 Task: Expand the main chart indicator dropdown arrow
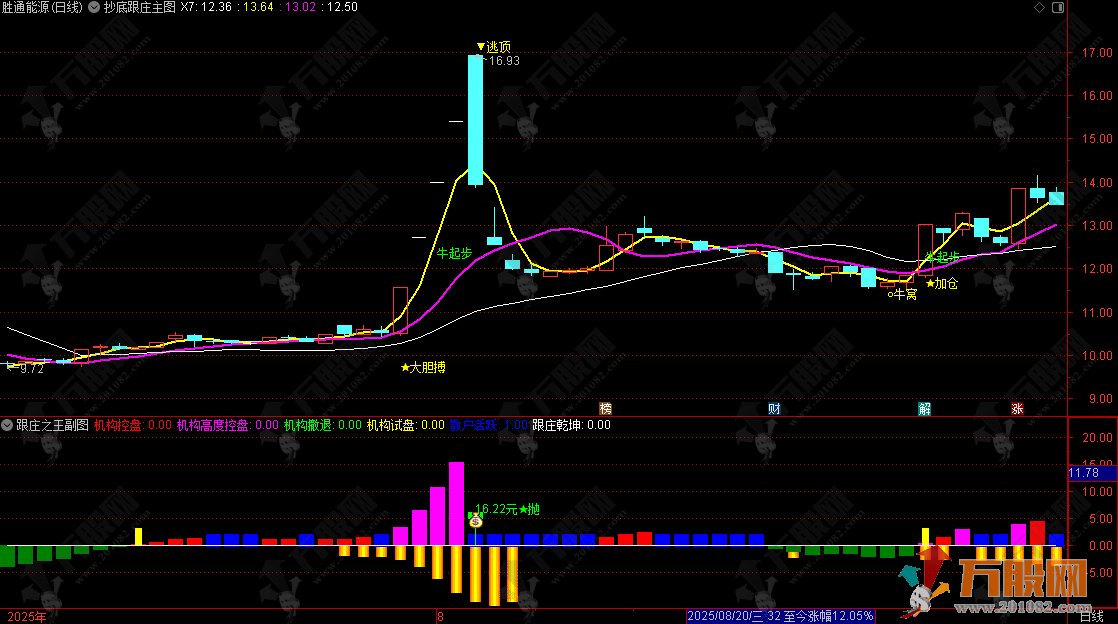pos(95,7)
